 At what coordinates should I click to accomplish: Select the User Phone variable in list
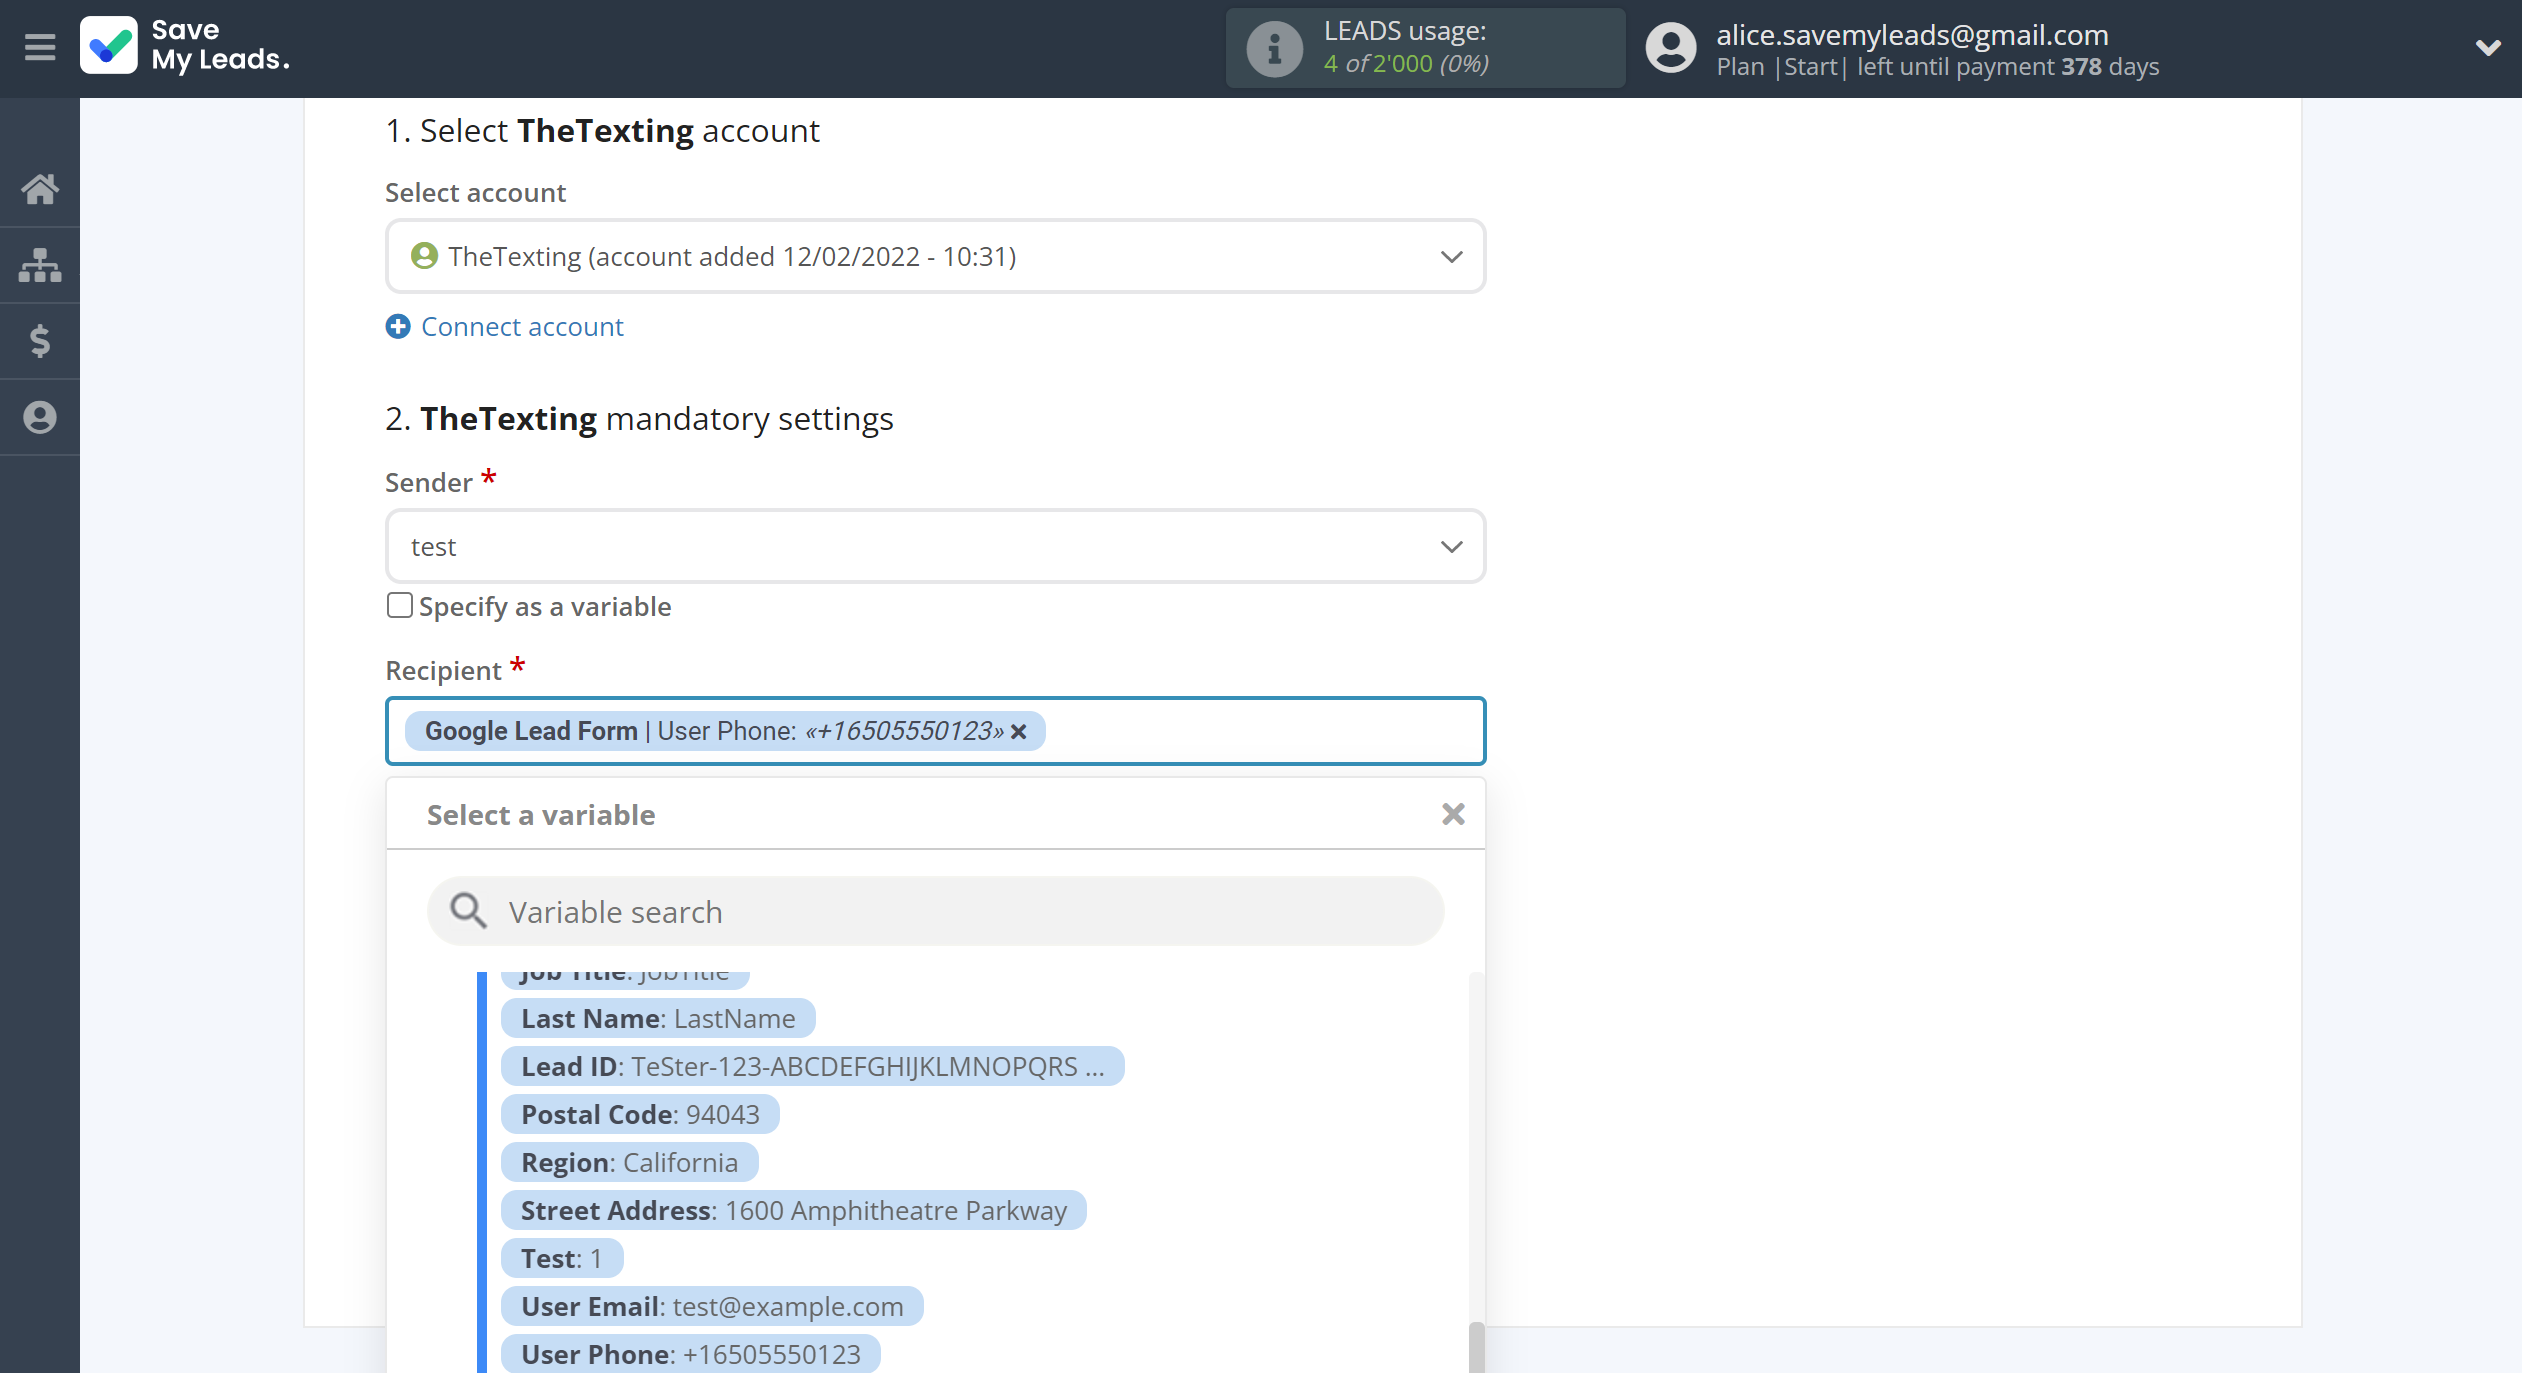coord(691,1353)
